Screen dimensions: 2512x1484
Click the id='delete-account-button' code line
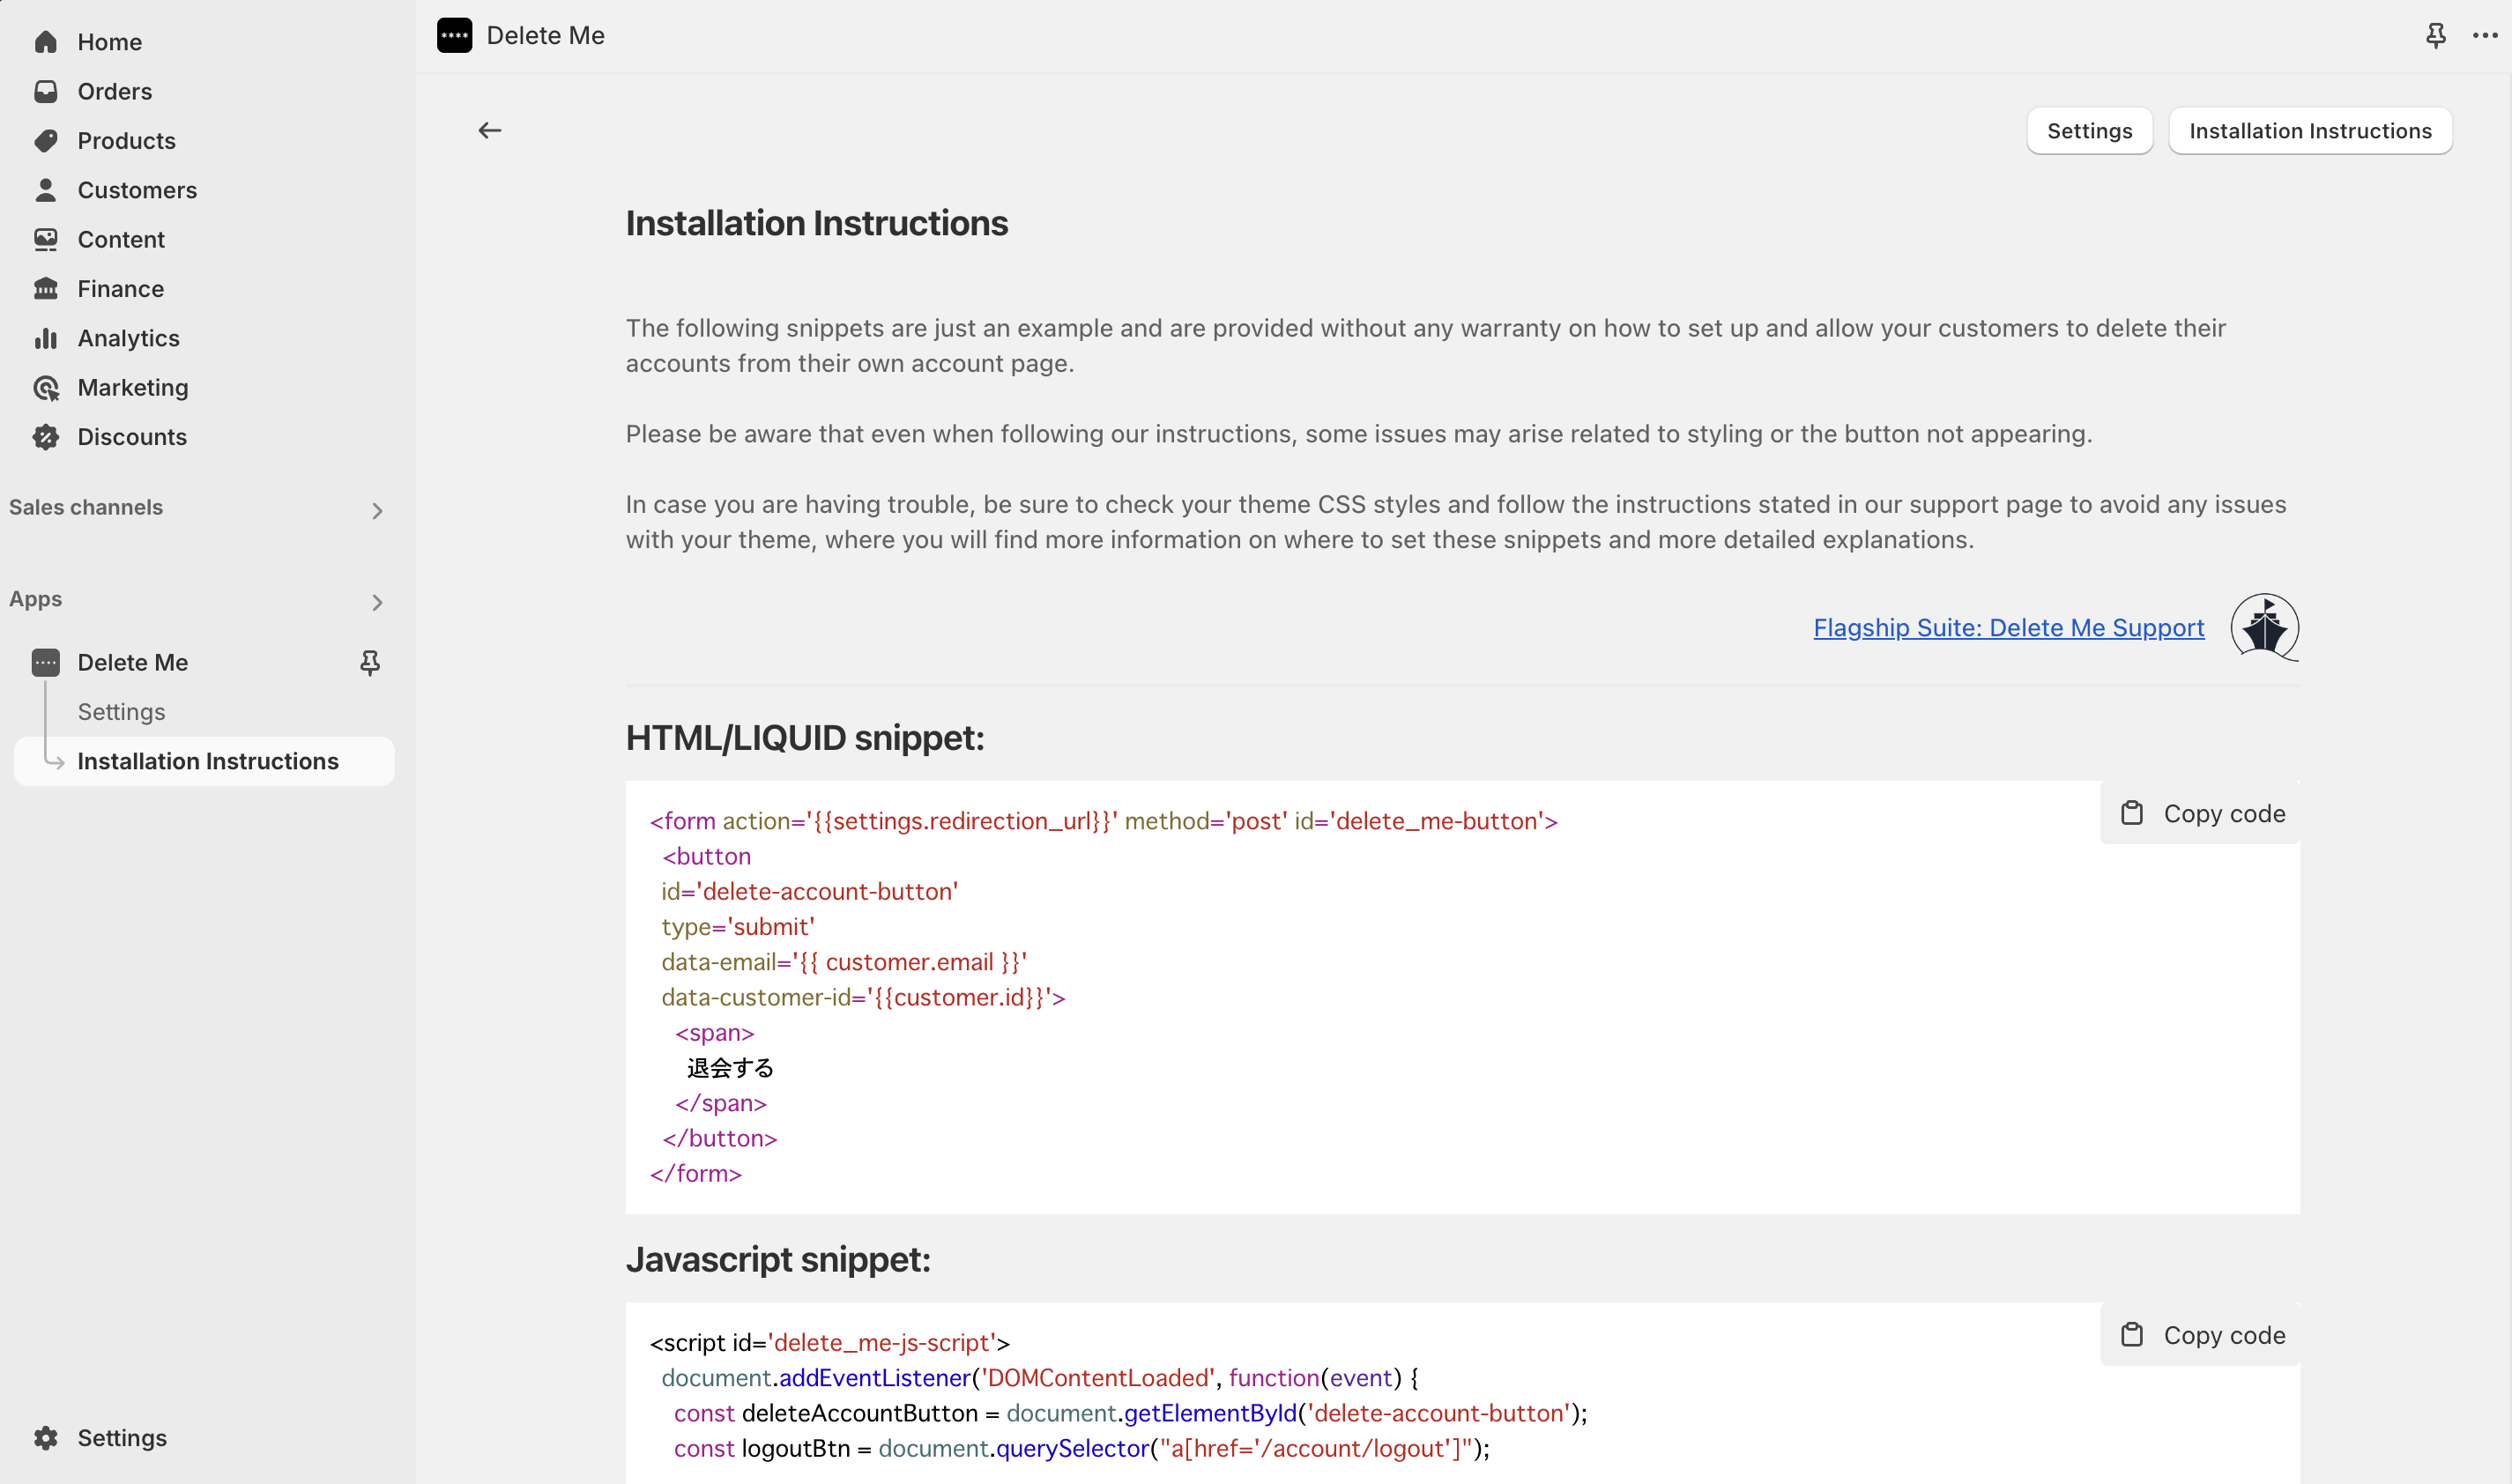point(810,891)
